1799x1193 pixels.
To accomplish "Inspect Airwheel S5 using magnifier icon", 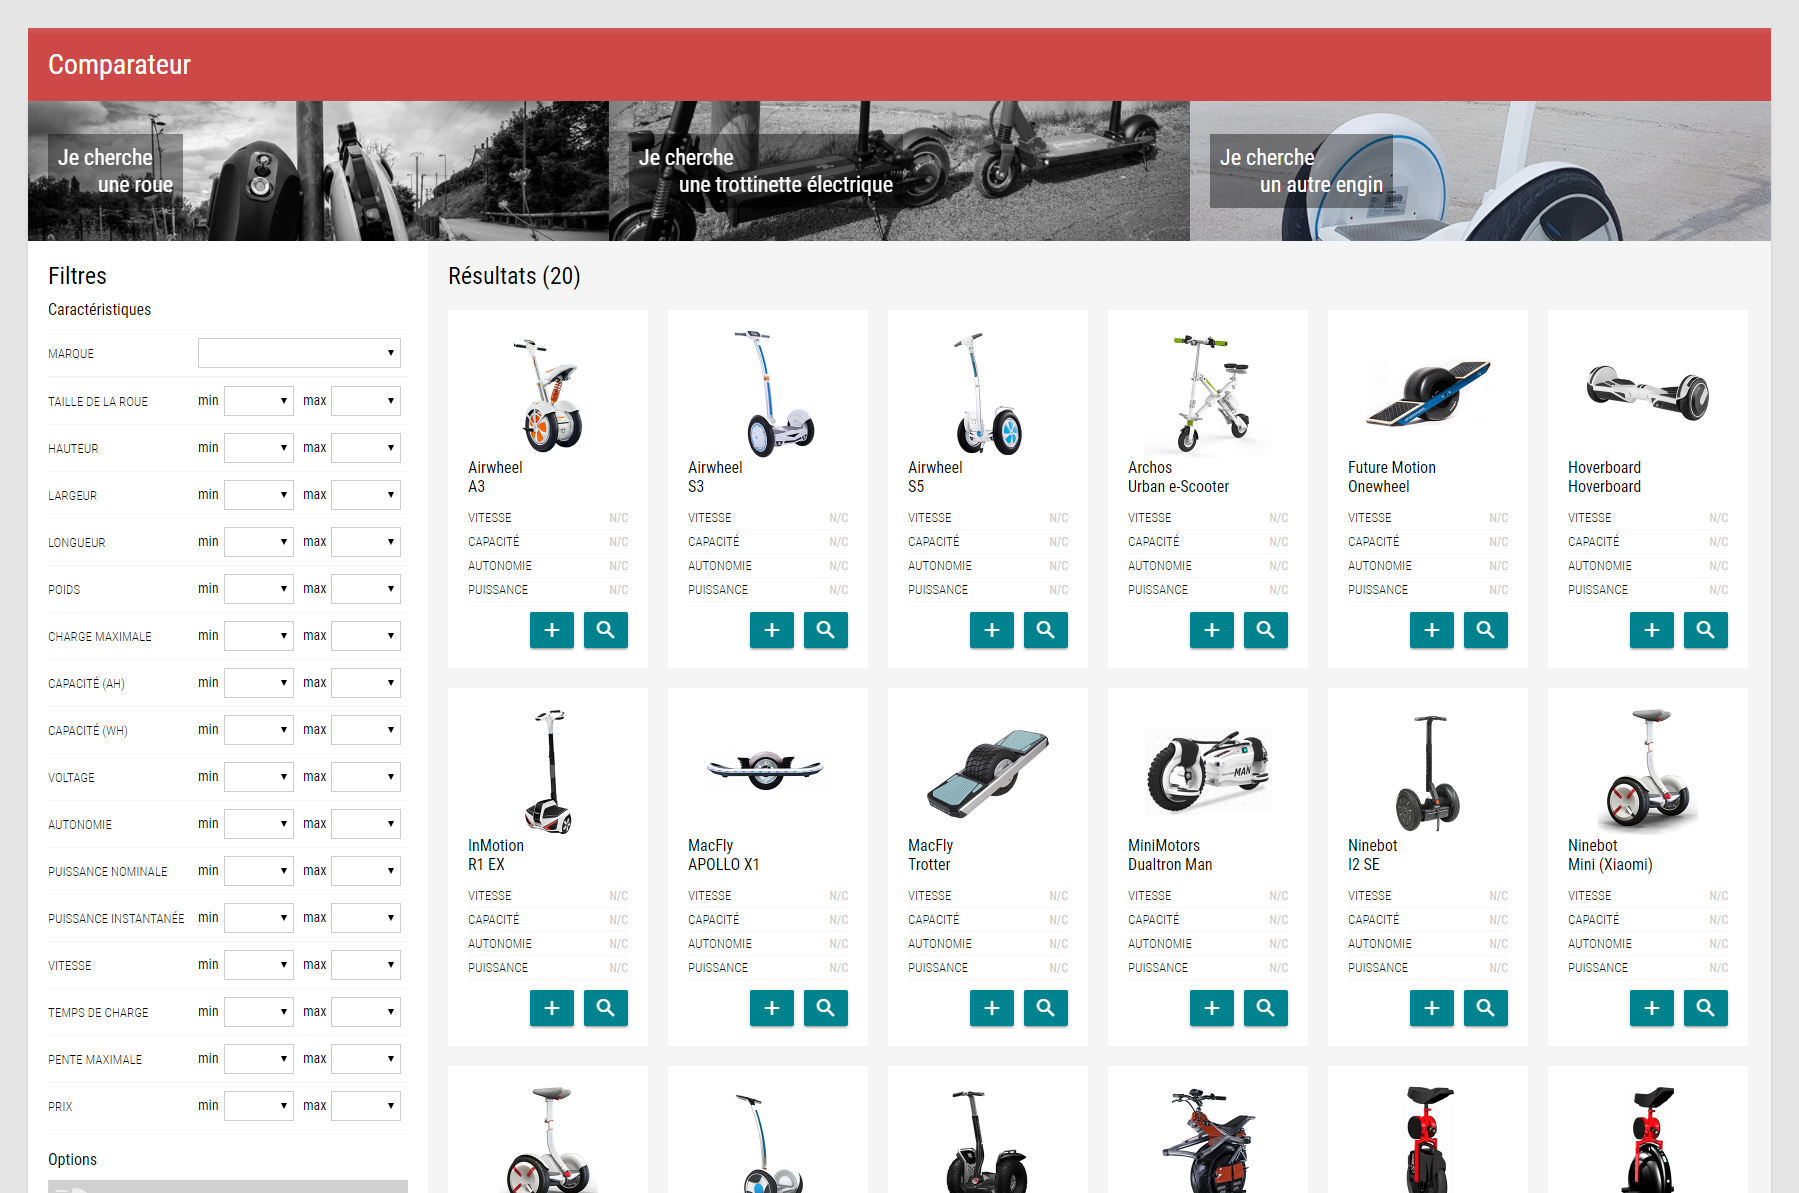I will 1046,630.
